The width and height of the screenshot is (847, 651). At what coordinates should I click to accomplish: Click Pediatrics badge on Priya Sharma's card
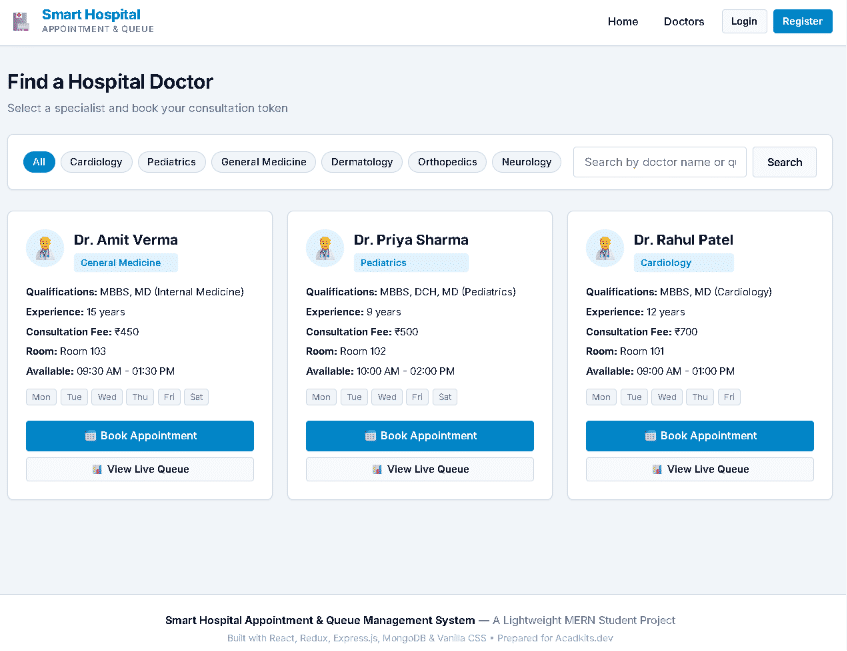click(411, 263)
